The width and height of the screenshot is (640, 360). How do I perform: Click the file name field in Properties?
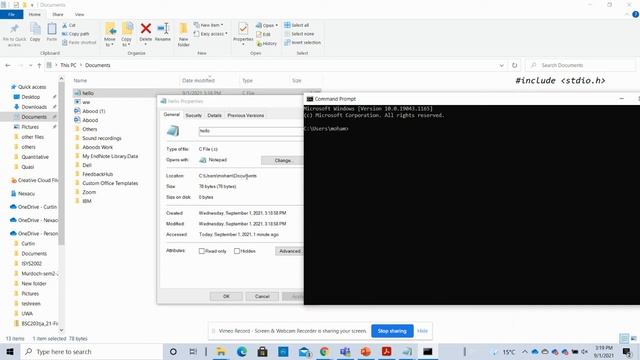pos(251,131)
